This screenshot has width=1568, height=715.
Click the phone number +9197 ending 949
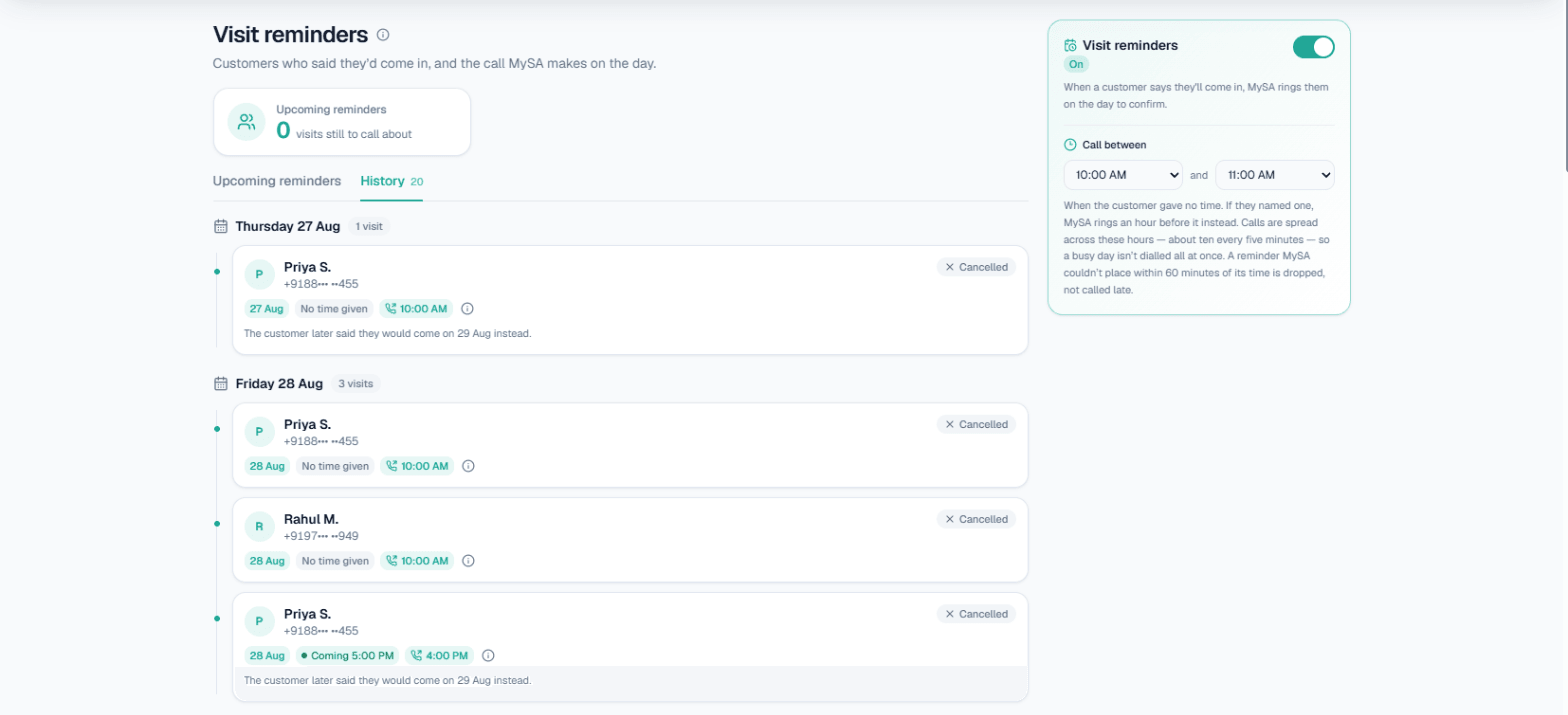pos(321,536)
